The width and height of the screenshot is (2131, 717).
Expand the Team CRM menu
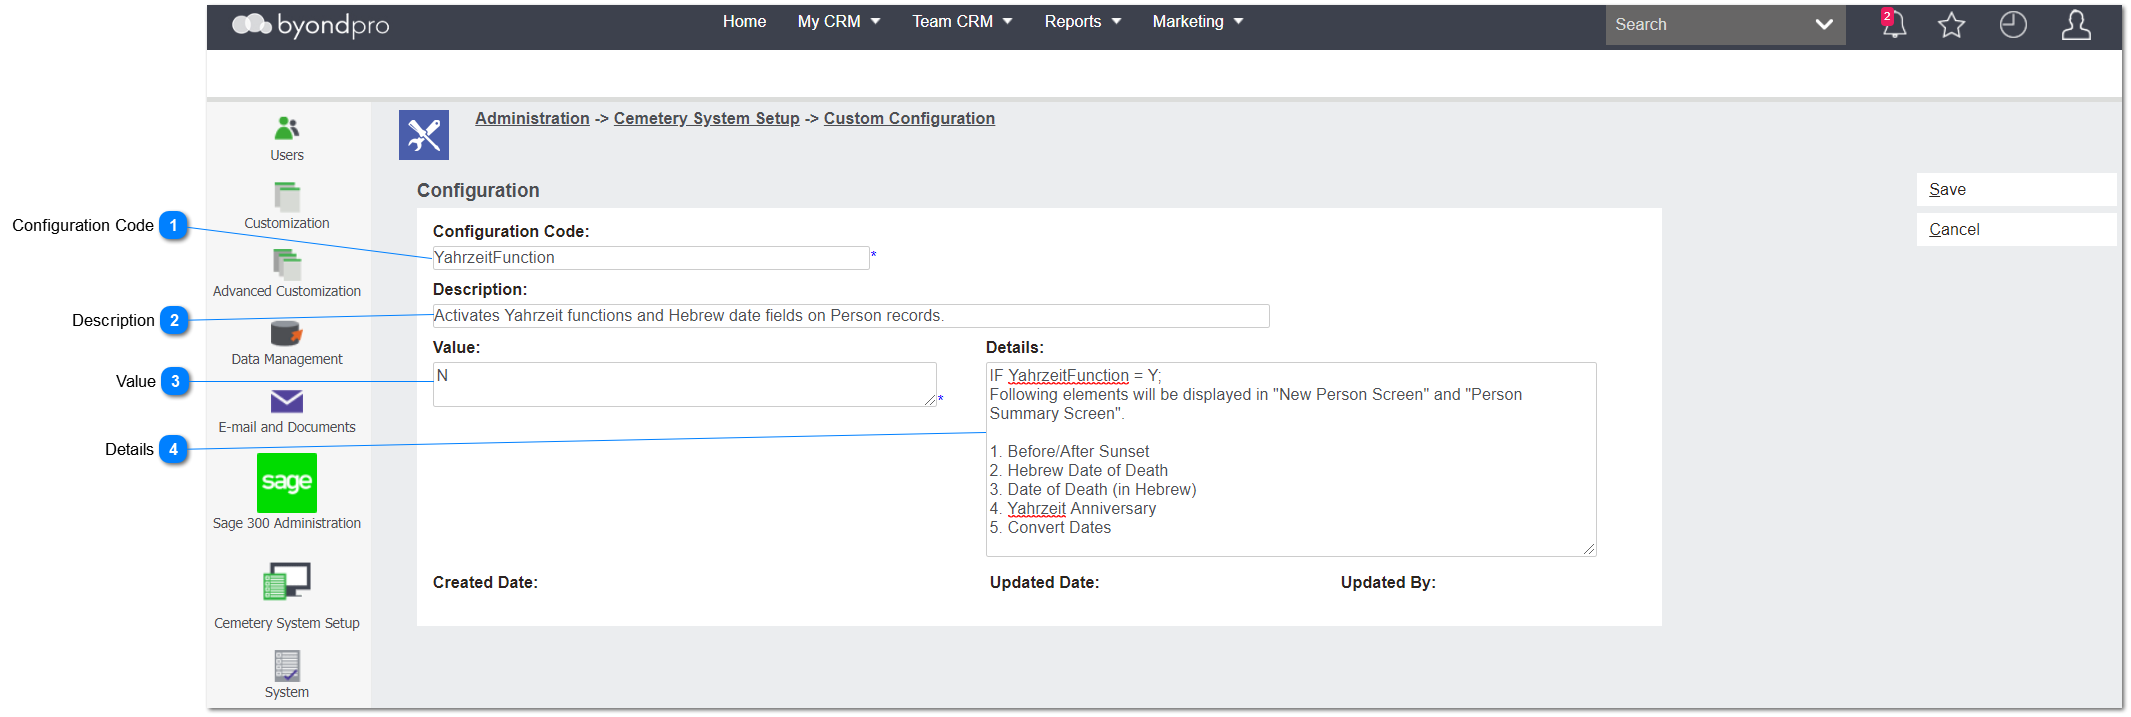pos(962,22)
